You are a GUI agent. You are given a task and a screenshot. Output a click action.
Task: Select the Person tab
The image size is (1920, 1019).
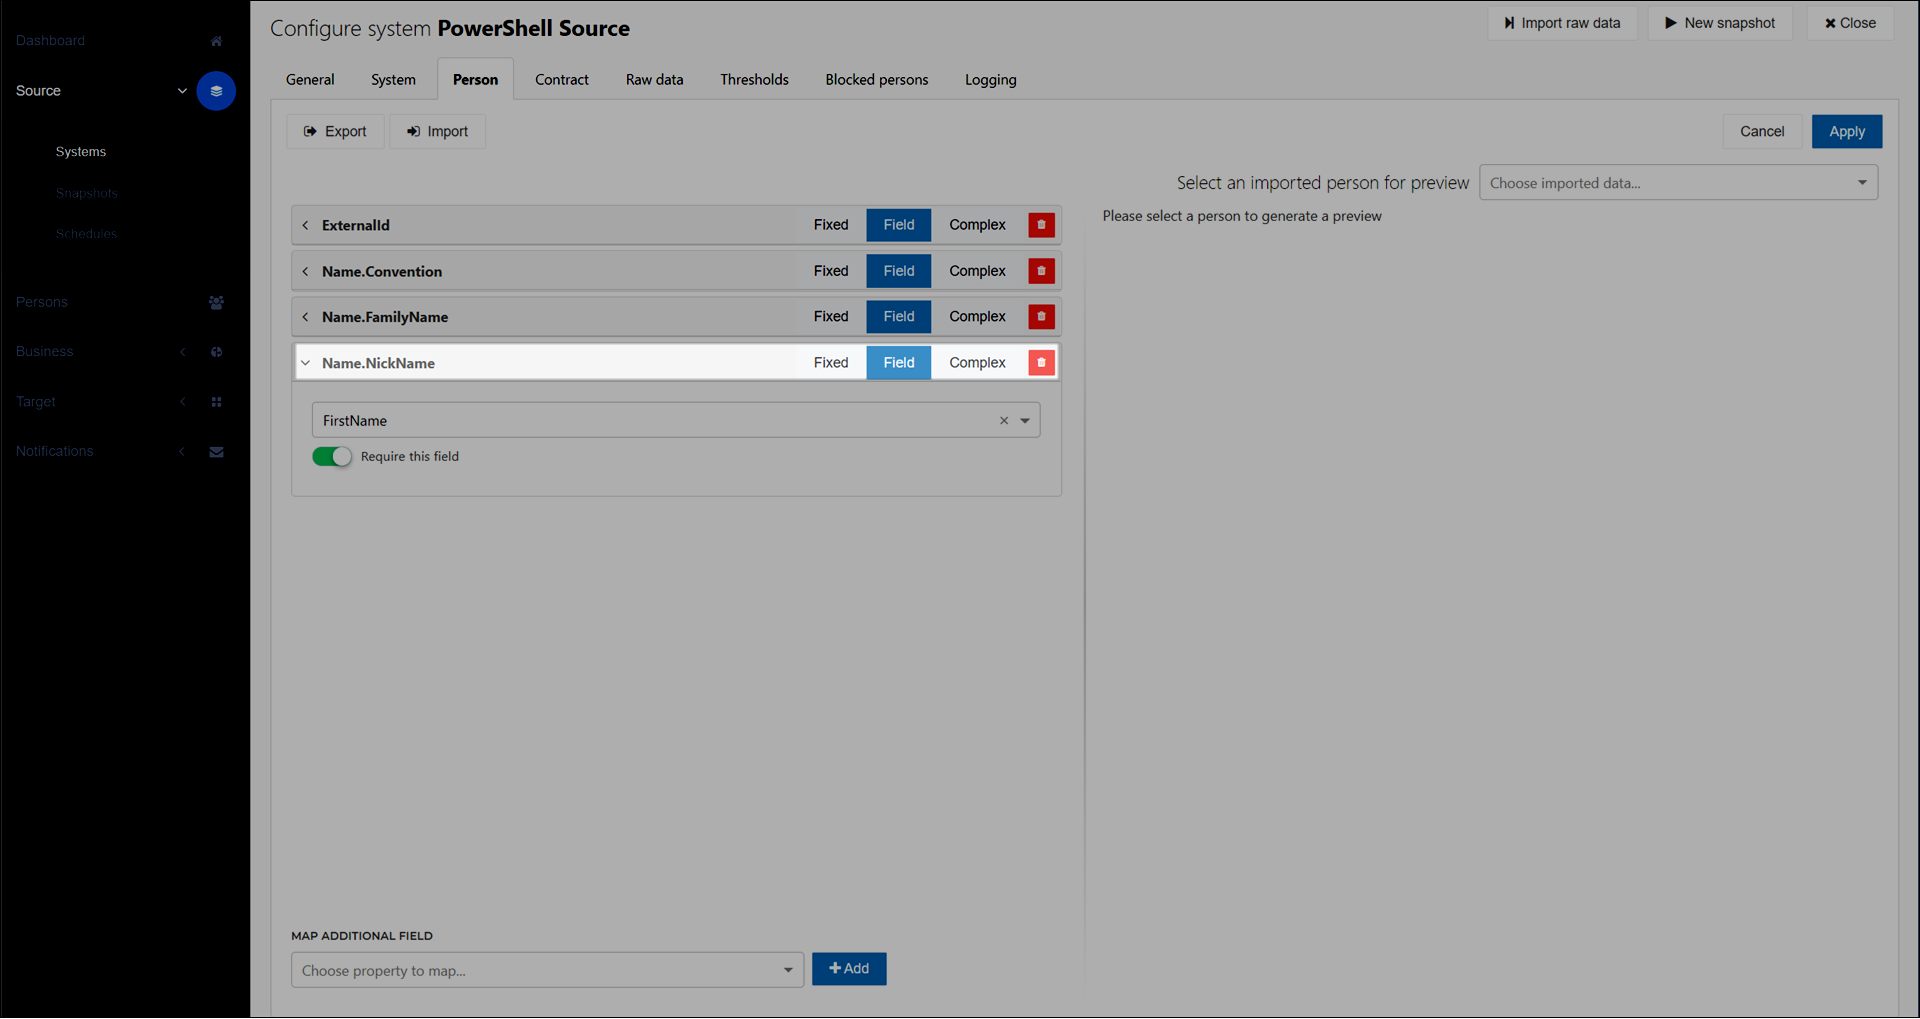point(475,80)
